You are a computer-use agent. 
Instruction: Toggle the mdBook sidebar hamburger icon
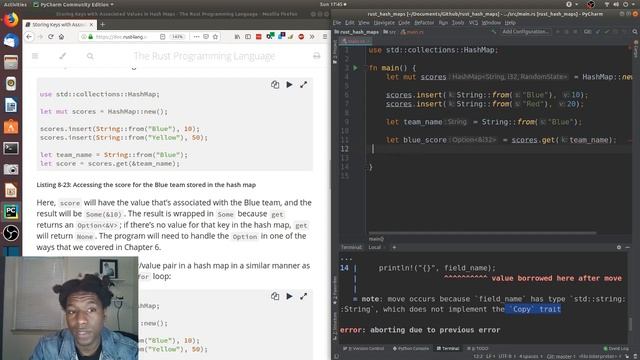[35, 56]
